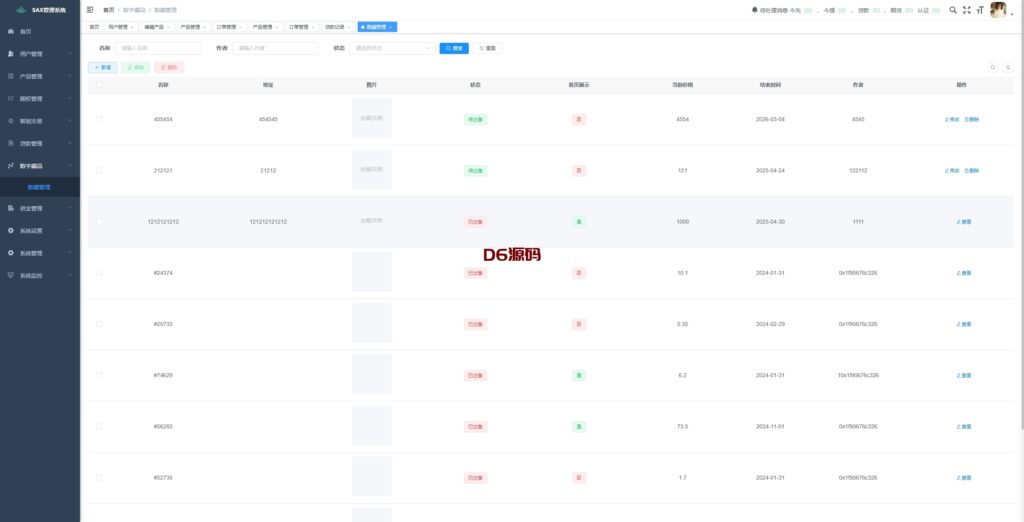Click 首页 in the breadcrumb
Viewport: 1024px width, 522px height.
(x=108, y=10)
